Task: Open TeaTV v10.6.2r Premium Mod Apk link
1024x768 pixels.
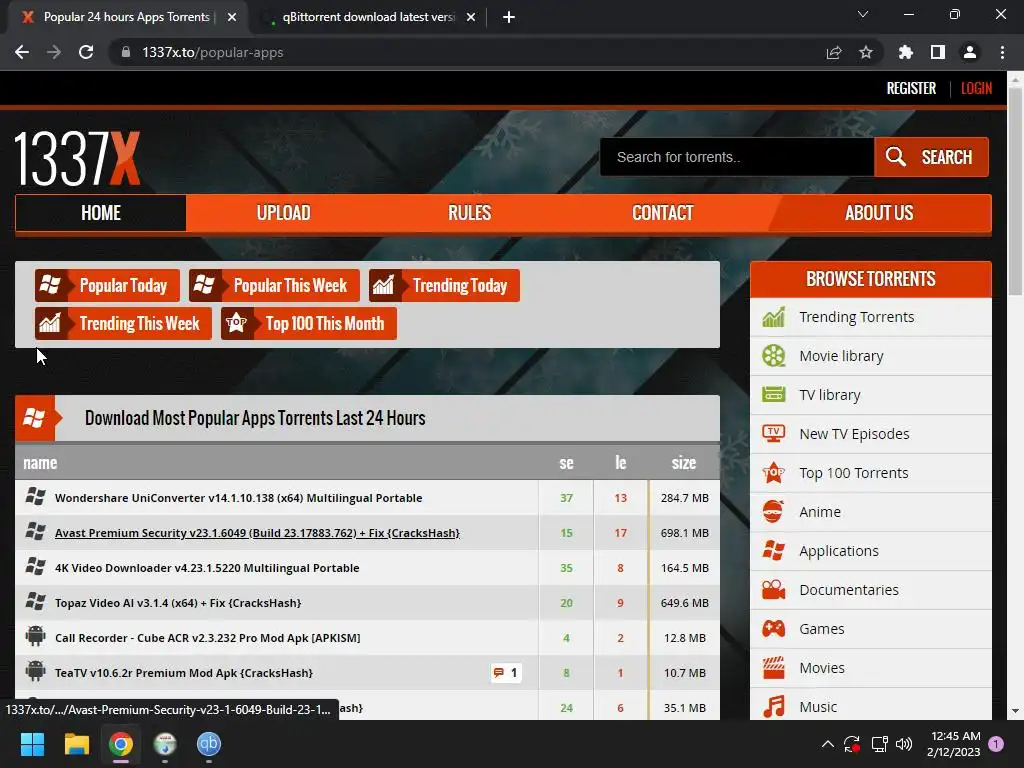Action: (184, 673)
